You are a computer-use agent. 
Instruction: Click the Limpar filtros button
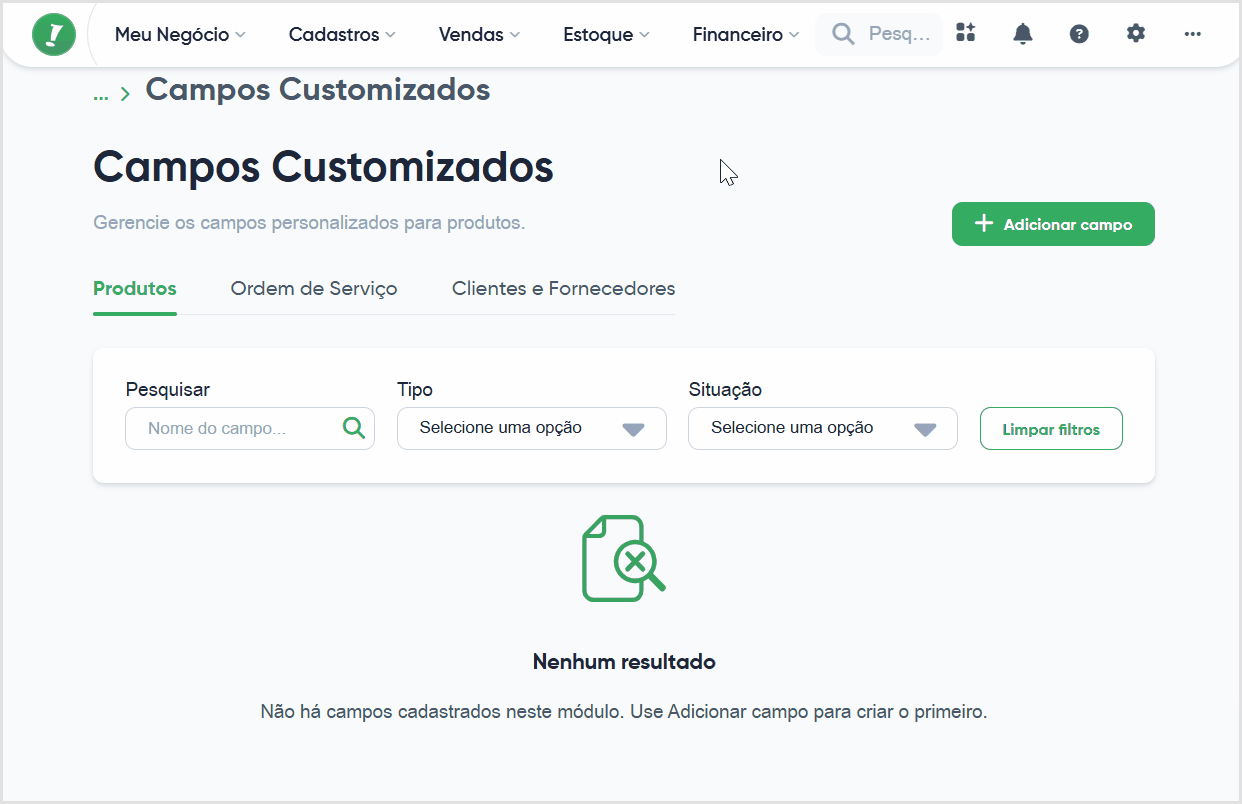tap(1051, 429)
